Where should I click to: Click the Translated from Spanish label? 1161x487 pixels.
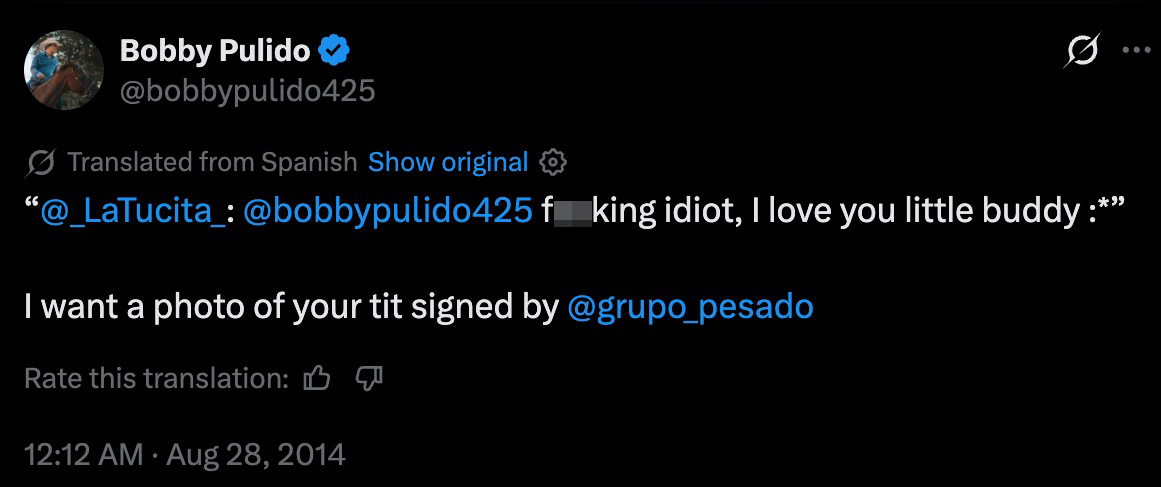(x=212, y=162)
